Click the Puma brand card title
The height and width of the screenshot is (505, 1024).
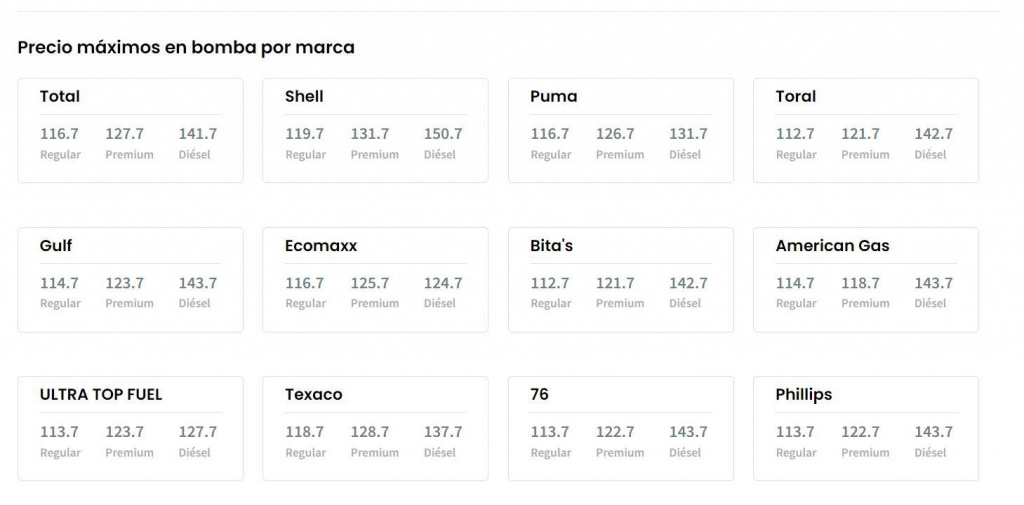tap(553, 96)
